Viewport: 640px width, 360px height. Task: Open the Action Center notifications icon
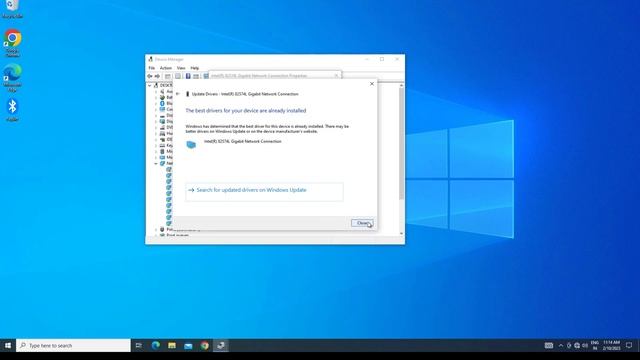pos(629,345)
